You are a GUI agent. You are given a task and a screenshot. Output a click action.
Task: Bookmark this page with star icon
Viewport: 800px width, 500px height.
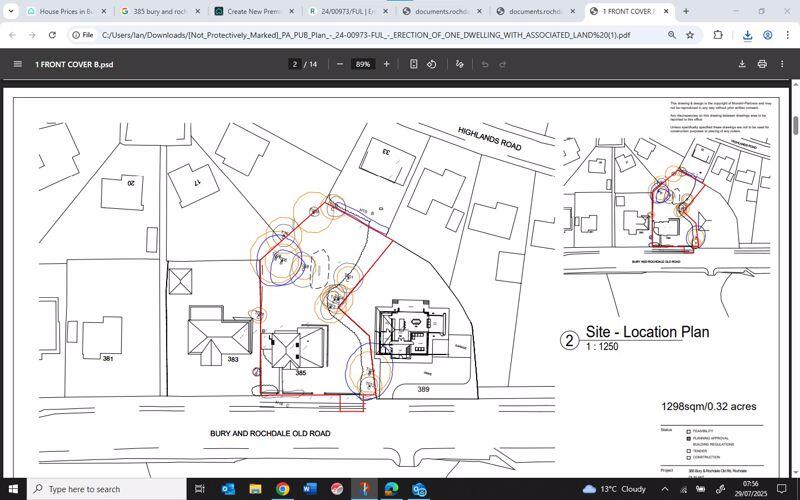690,34
